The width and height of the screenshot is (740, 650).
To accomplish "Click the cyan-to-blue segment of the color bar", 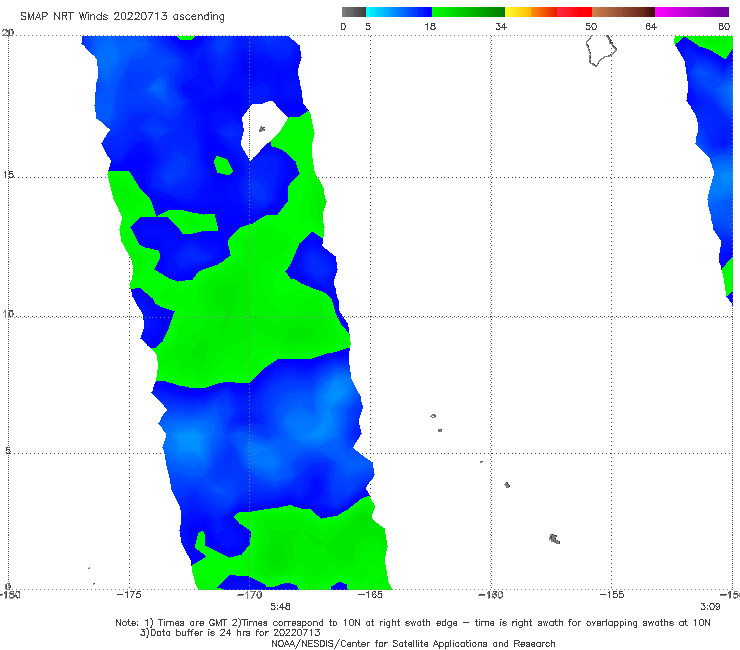I will pyautogui.click(x=398, y=12).
